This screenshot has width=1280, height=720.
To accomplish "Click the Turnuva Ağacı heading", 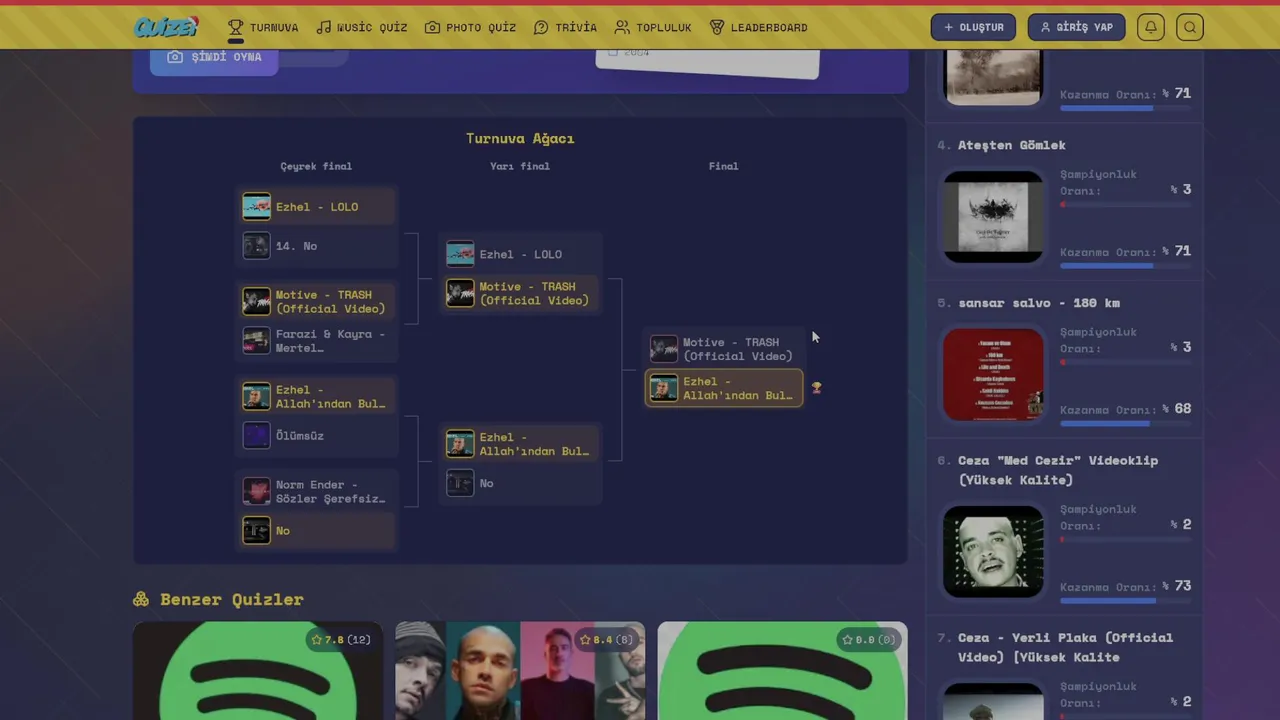I will click(x=520, y=138).
